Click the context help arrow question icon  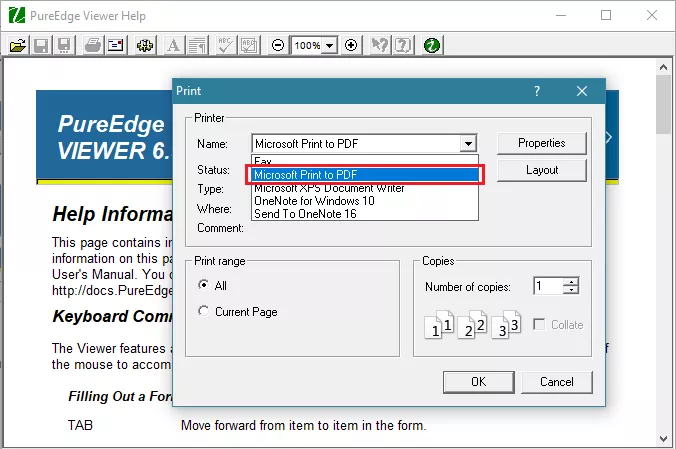click(380, 45)
